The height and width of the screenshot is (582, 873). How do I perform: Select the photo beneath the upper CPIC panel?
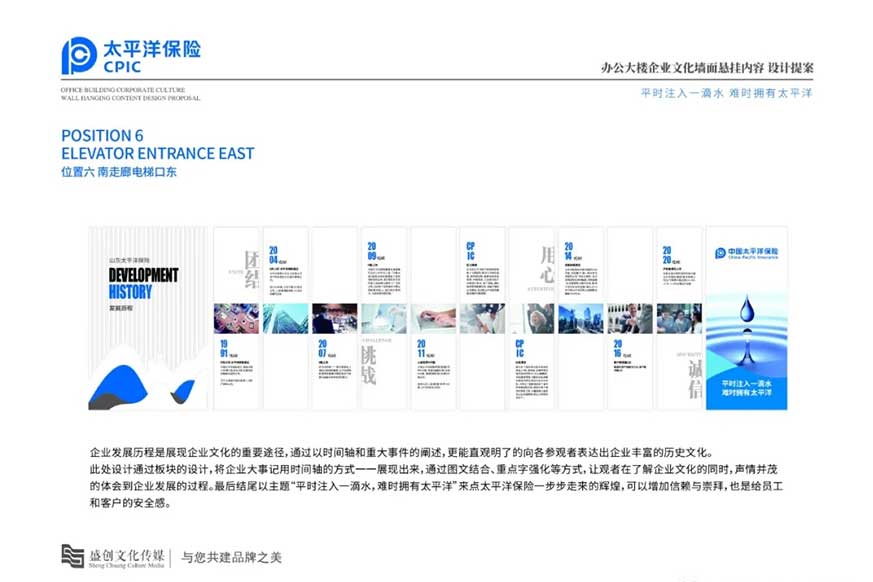coord(483,318)
